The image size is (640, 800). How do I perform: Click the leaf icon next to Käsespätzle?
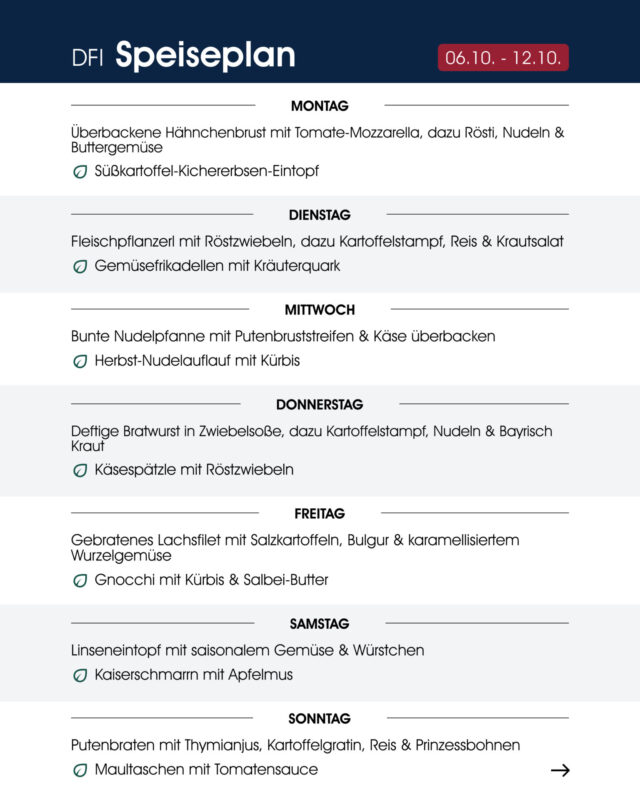click(x=80, y=470)
